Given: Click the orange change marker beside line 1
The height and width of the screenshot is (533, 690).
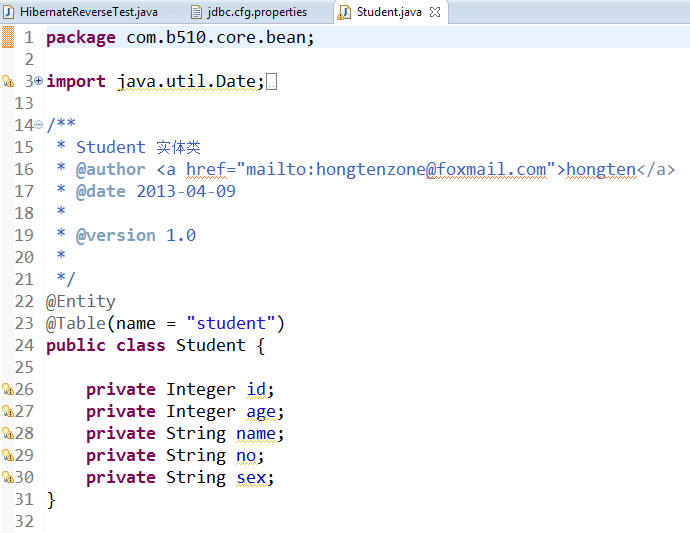Looking at the screenshot, I should 8,37.
